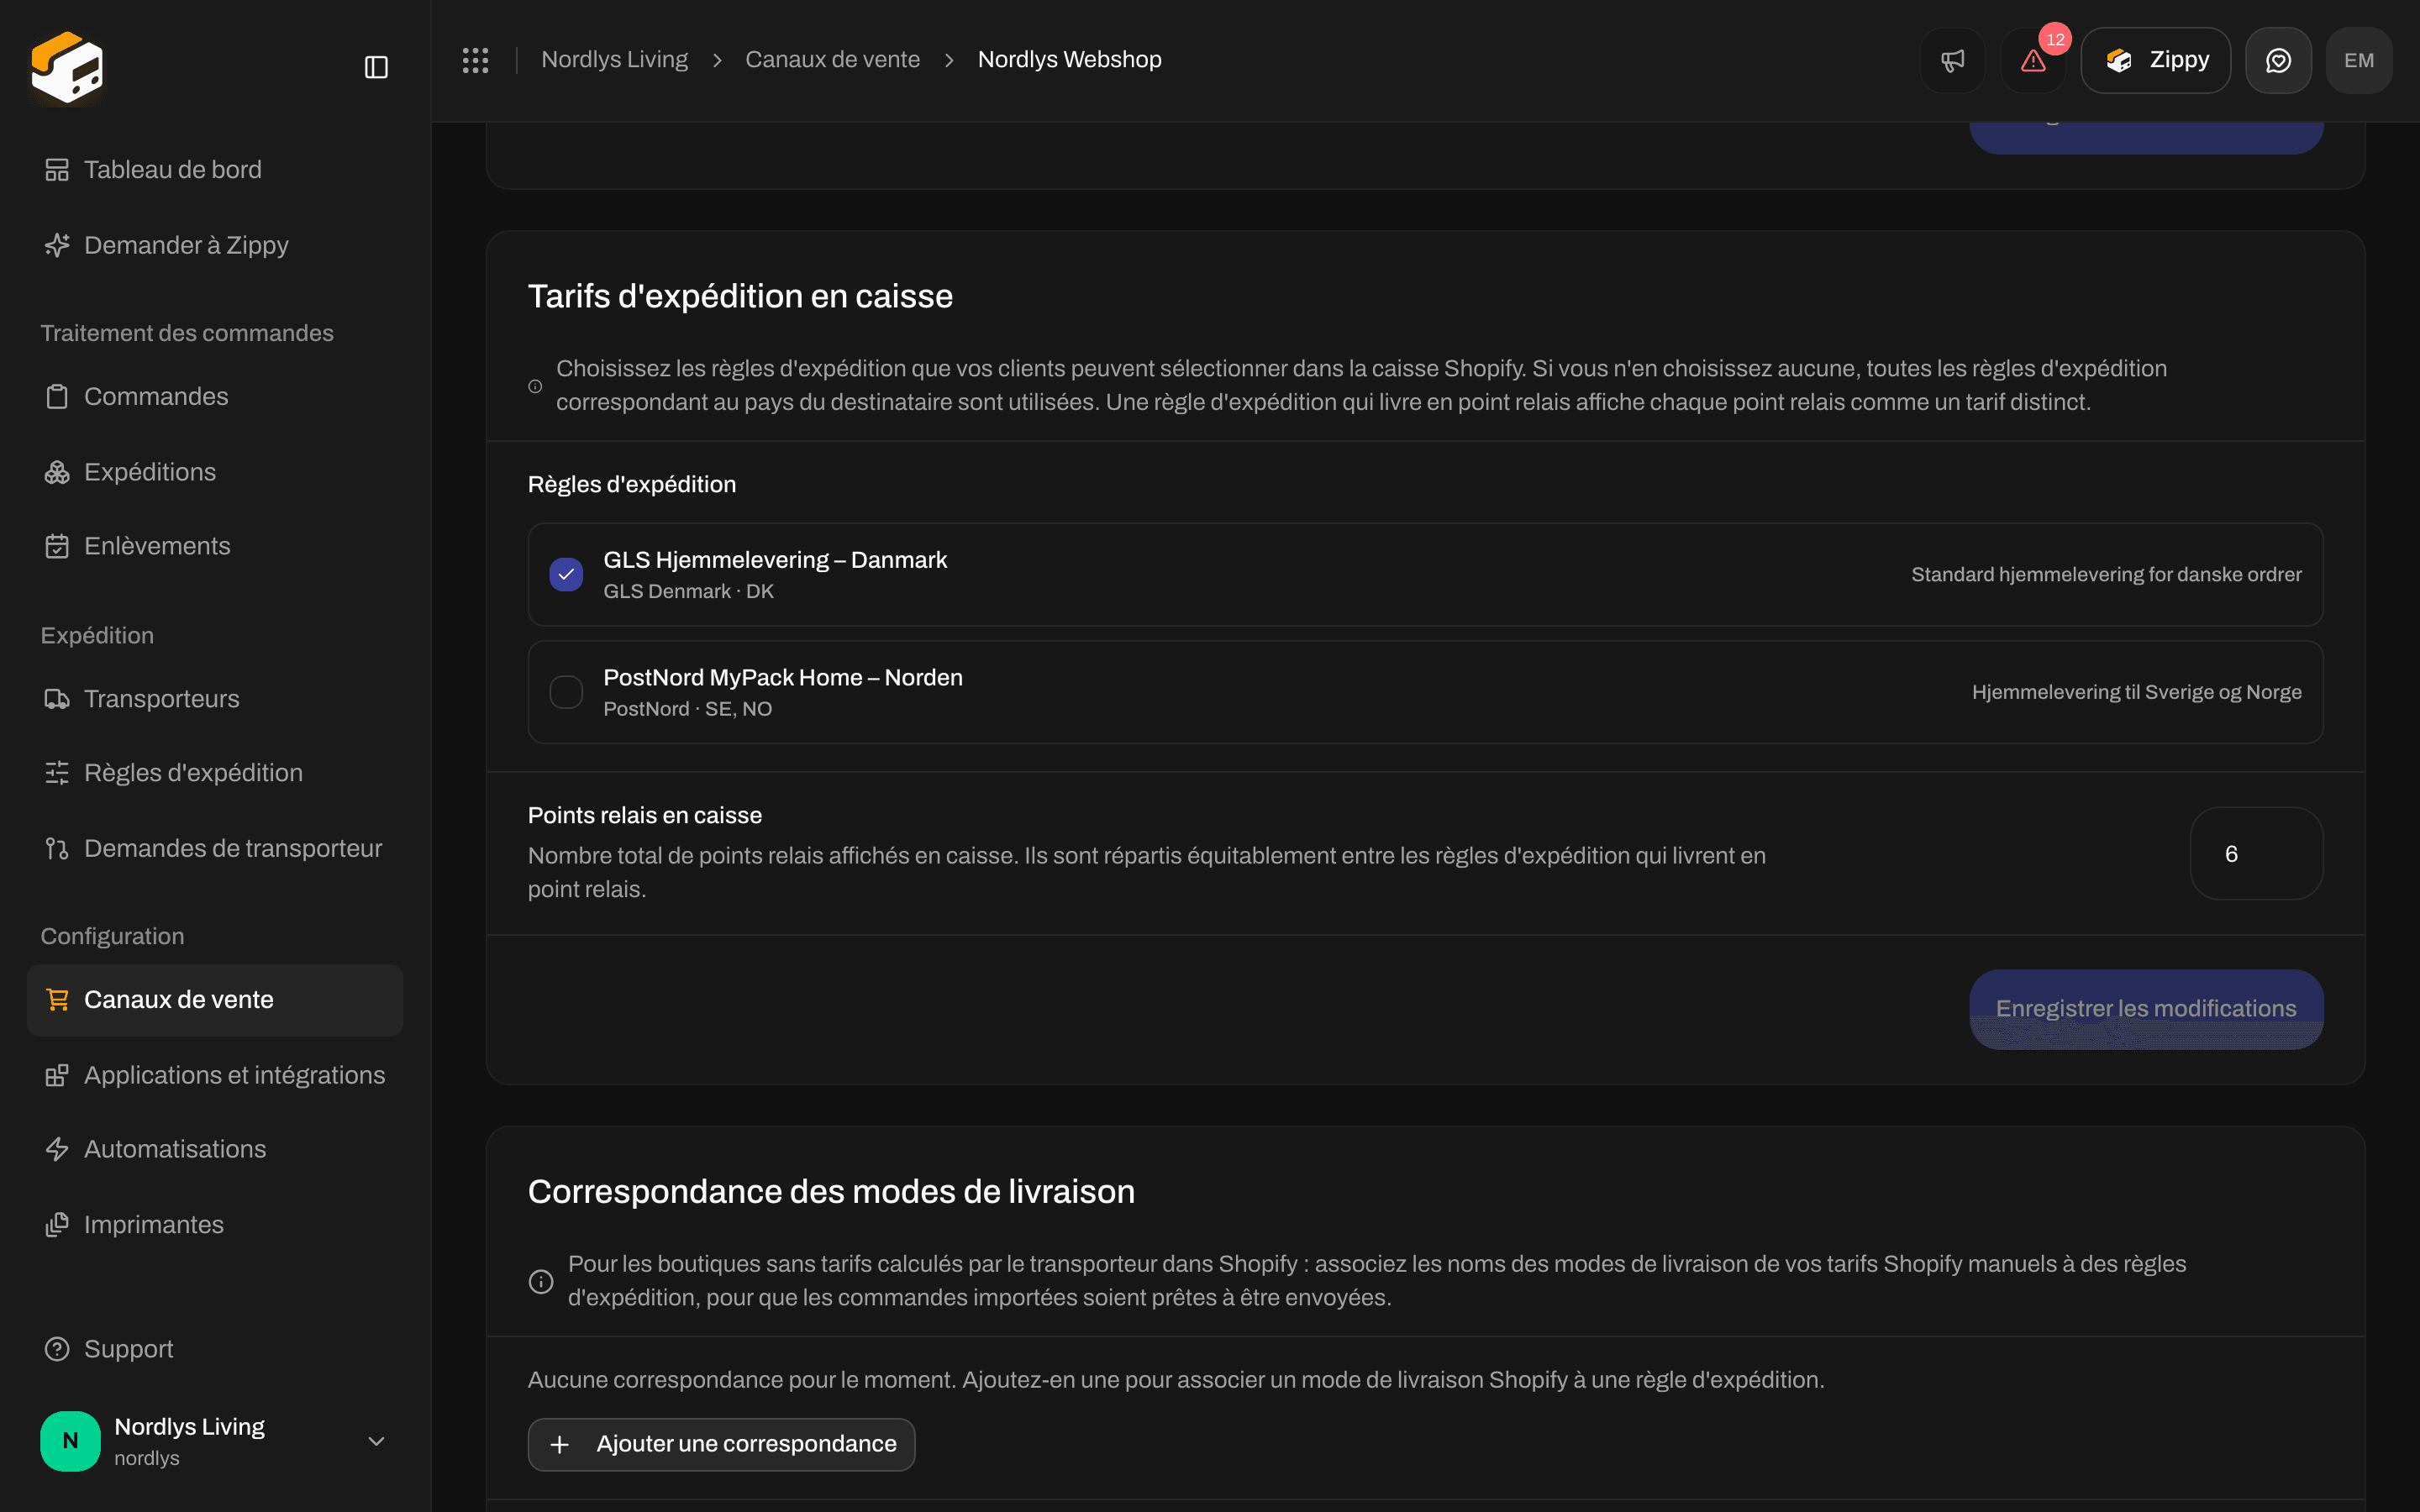The width and height of the screenshot is (2420, 1512).
Task: Click the Shipzilla box logo
Action: (x=67, y=67)
